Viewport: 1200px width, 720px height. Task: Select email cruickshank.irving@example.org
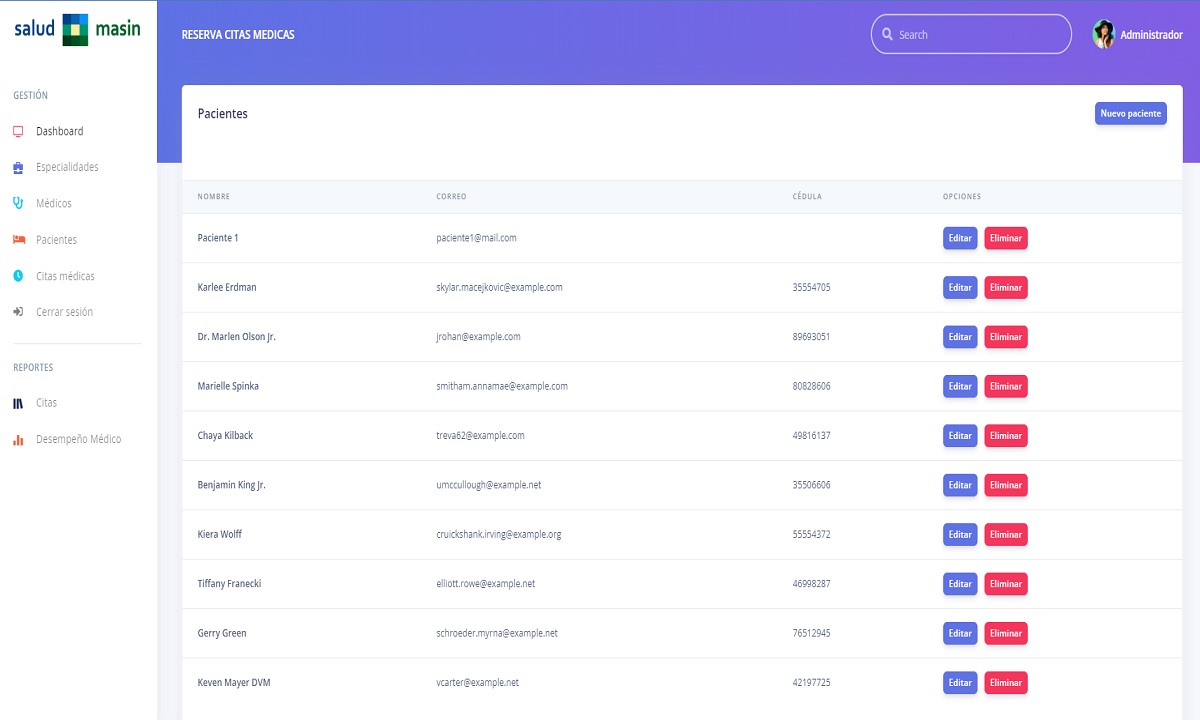point(499,534)
